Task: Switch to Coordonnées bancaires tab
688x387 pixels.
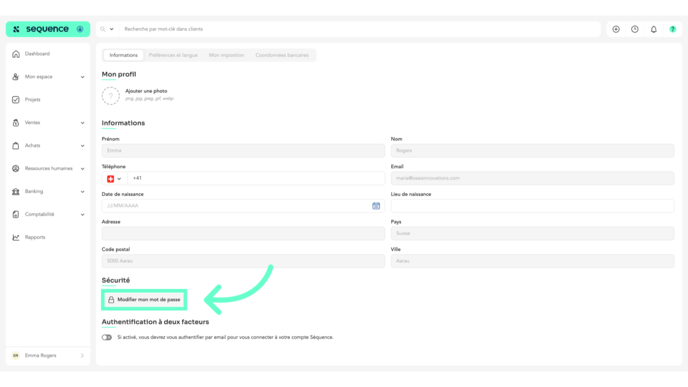Action: [x=282, y=55]
